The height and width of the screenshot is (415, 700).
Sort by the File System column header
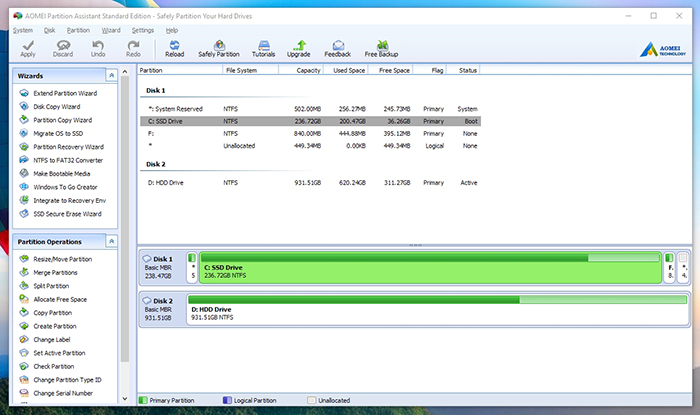(250, 70)
